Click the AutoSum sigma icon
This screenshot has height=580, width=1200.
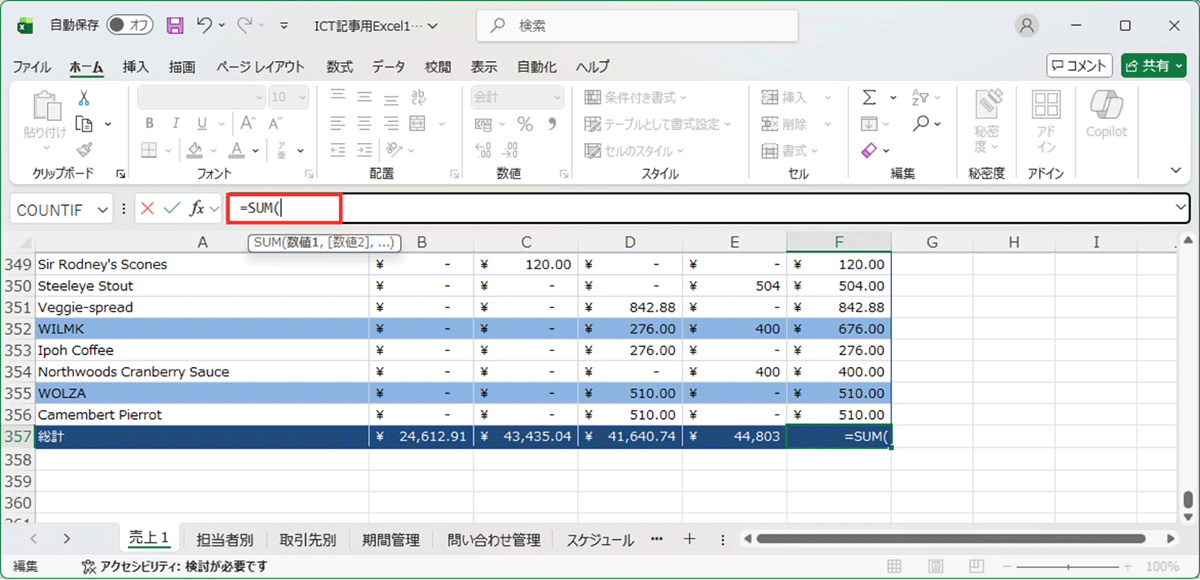[868, 98]
